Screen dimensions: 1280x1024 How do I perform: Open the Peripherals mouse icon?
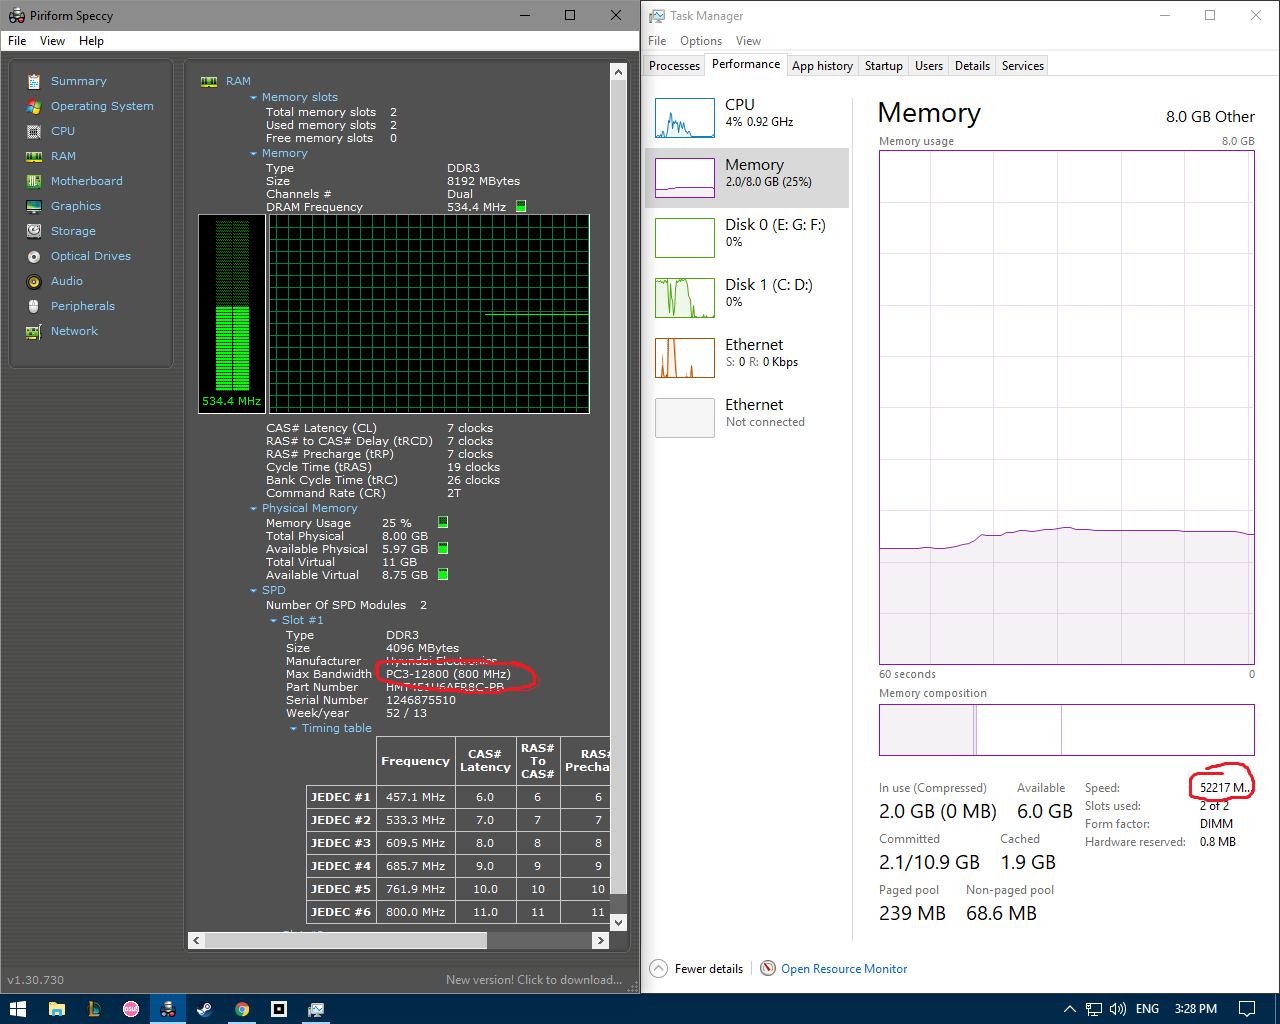[x=34, y=306]
